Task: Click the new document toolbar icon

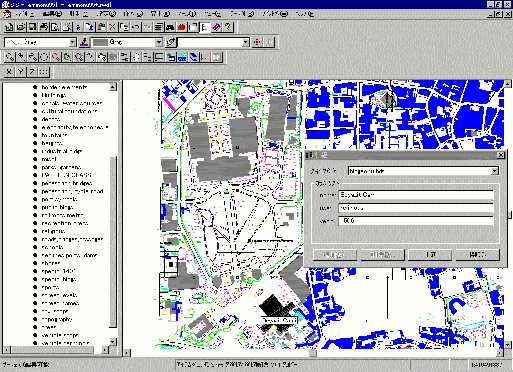Action: 9,27
